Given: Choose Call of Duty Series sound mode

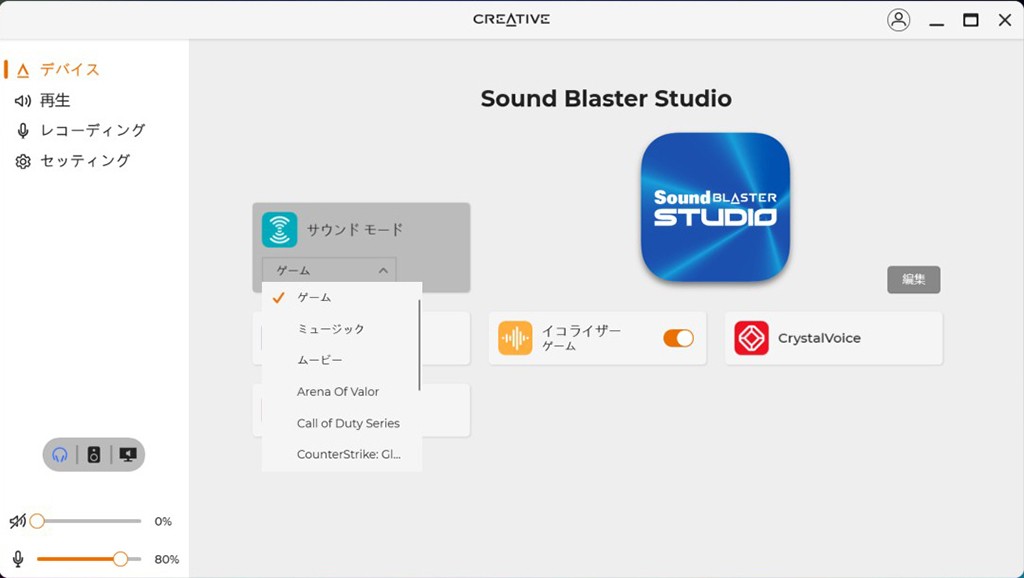Looking at the screenshot, I should click(x=342, y=423).
